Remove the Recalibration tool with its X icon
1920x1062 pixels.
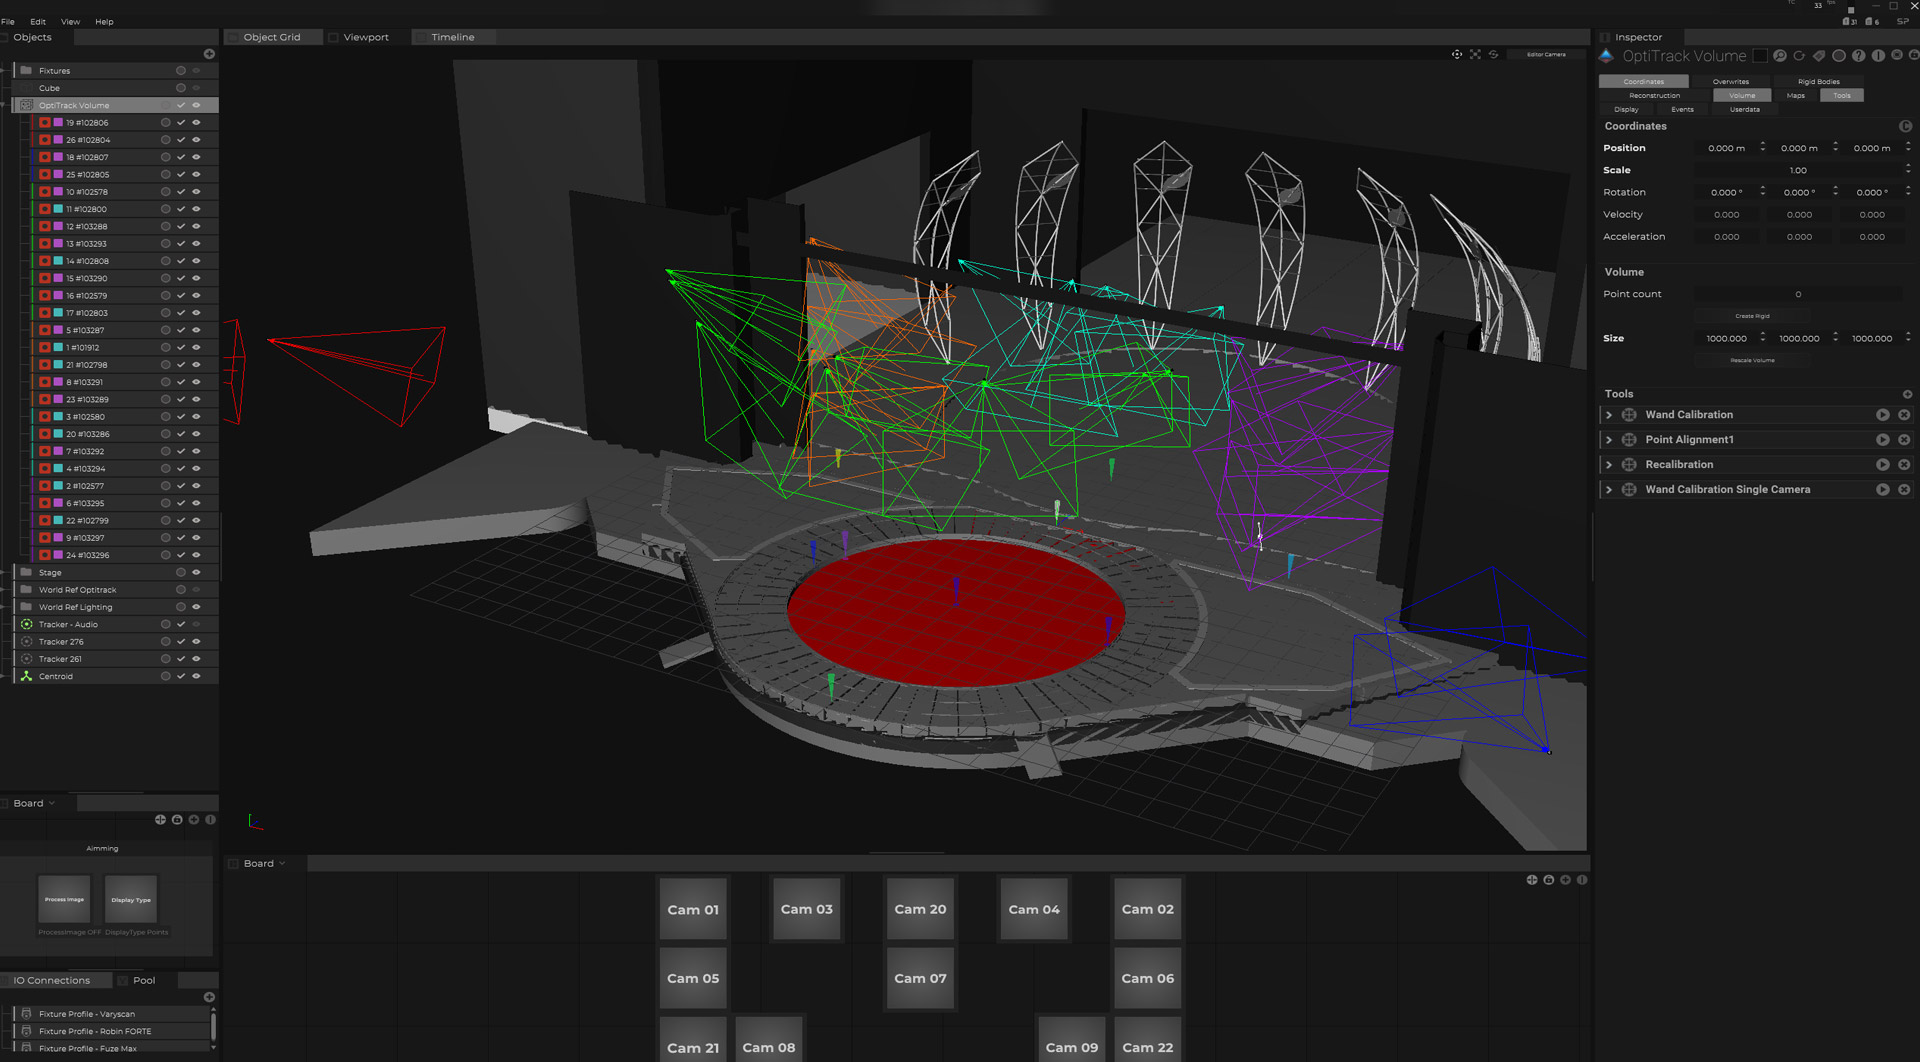coord(1904,465)
